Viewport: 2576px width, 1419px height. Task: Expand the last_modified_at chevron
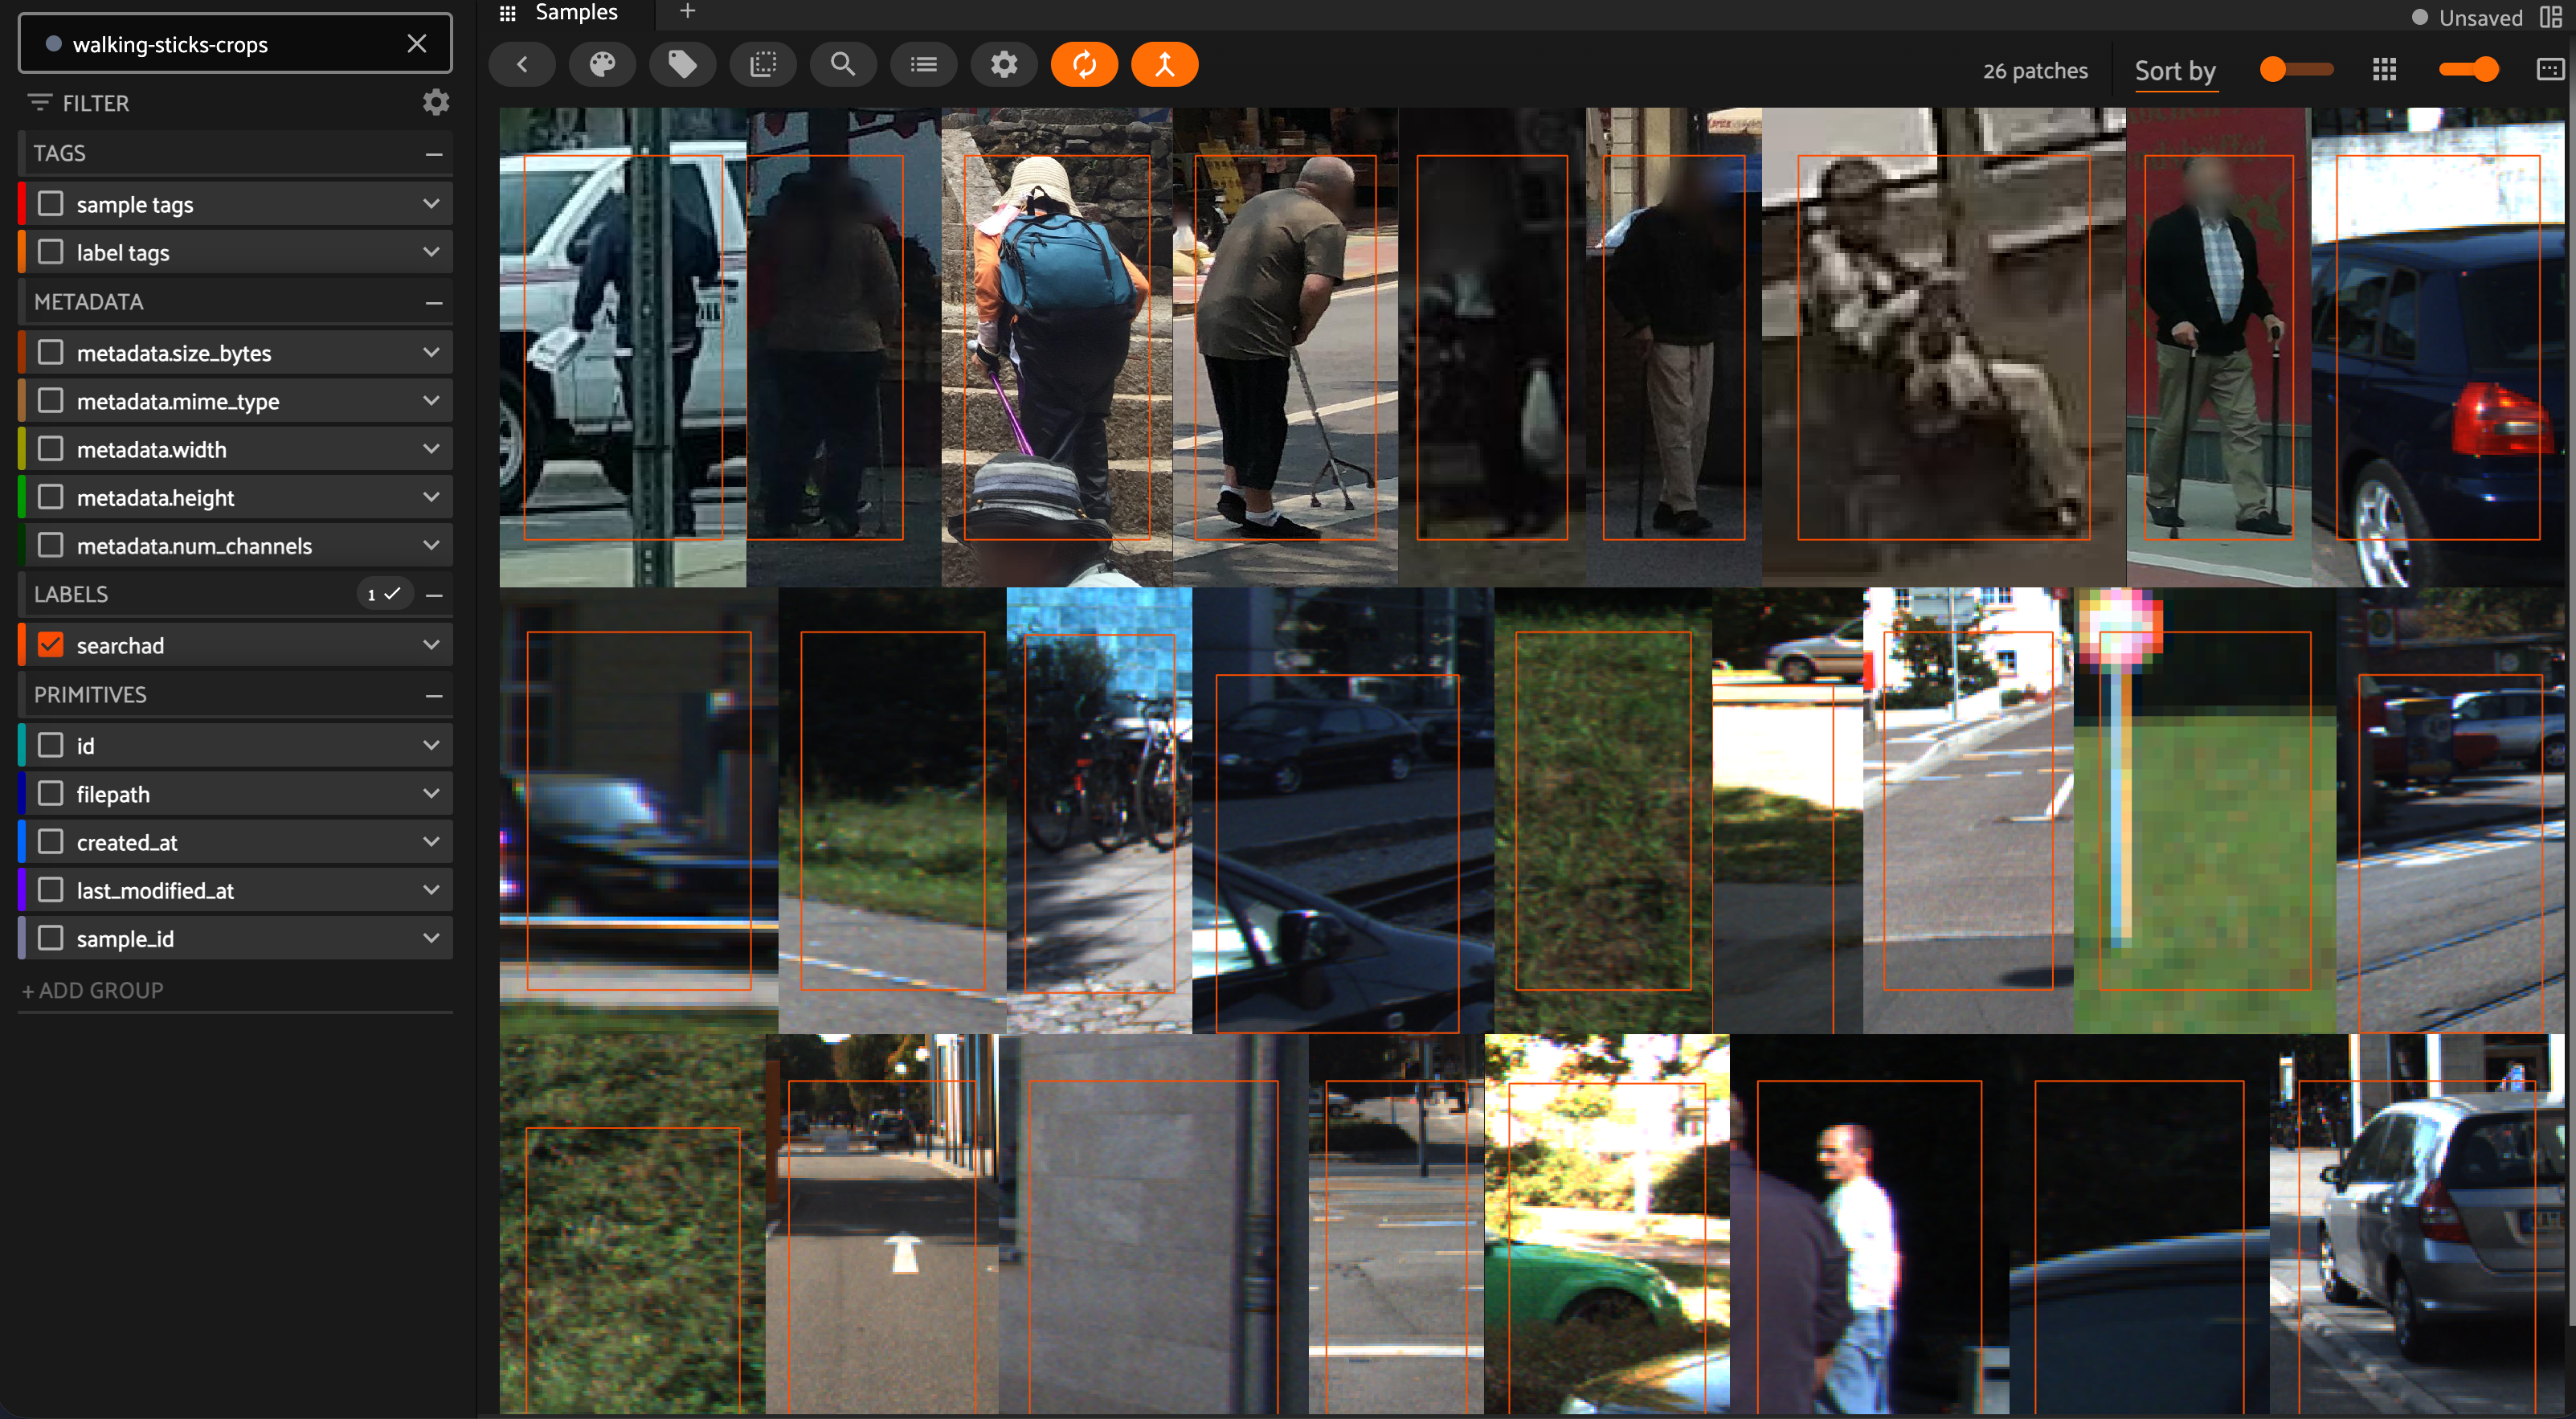point(431,890)
